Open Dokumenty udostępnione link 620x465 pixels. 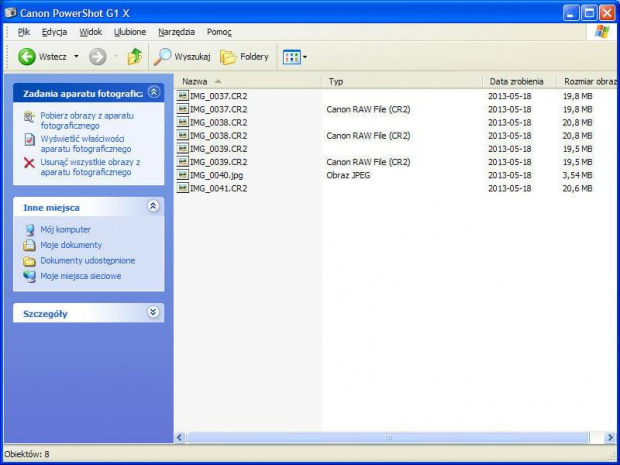tap(88, 261)
